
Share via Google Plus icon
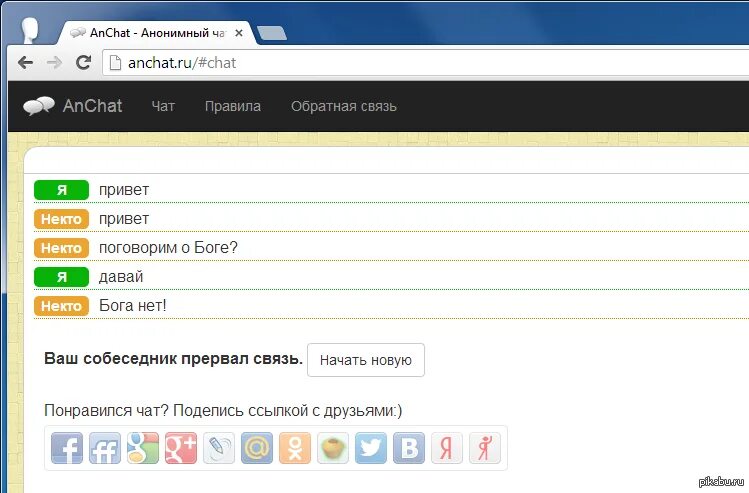point(181,448)
